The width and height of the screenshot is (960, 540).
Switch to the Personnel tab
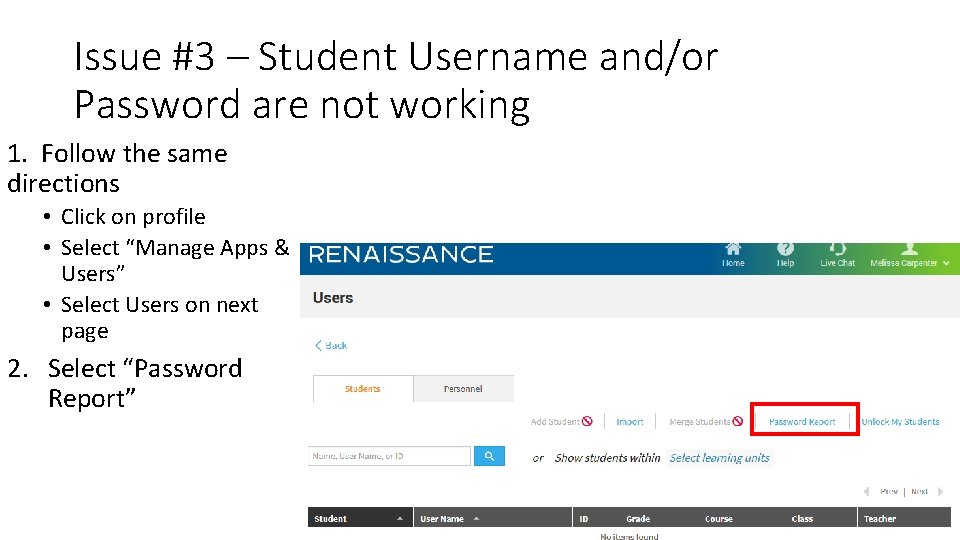(463, 389)
